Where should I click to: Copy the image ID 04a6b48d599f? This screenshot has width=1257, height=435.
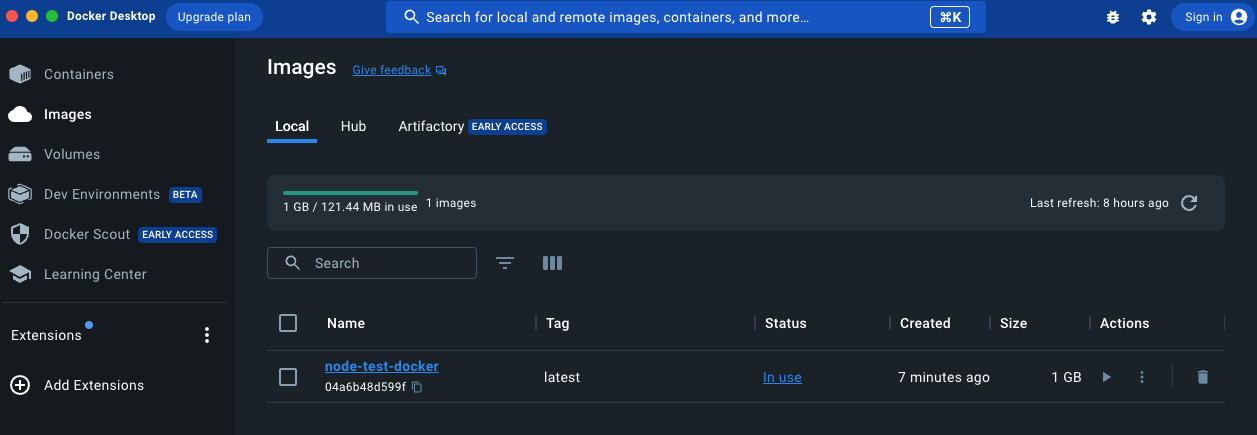pos(418,387)
